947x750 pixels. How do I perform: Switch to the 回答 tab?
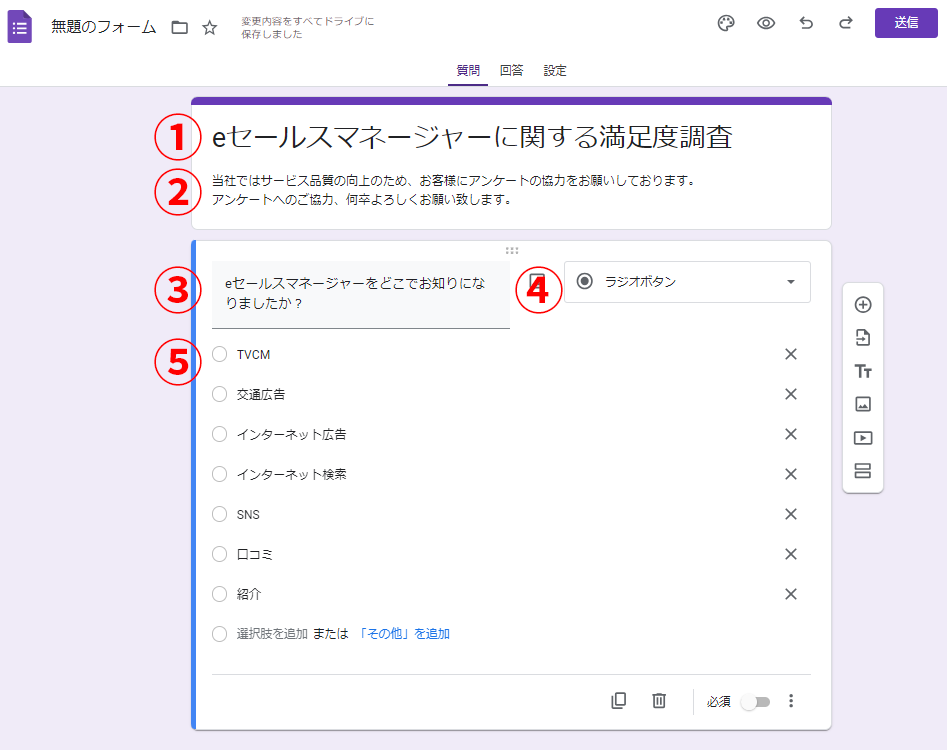pyautogui.click(x=511, y=71)
